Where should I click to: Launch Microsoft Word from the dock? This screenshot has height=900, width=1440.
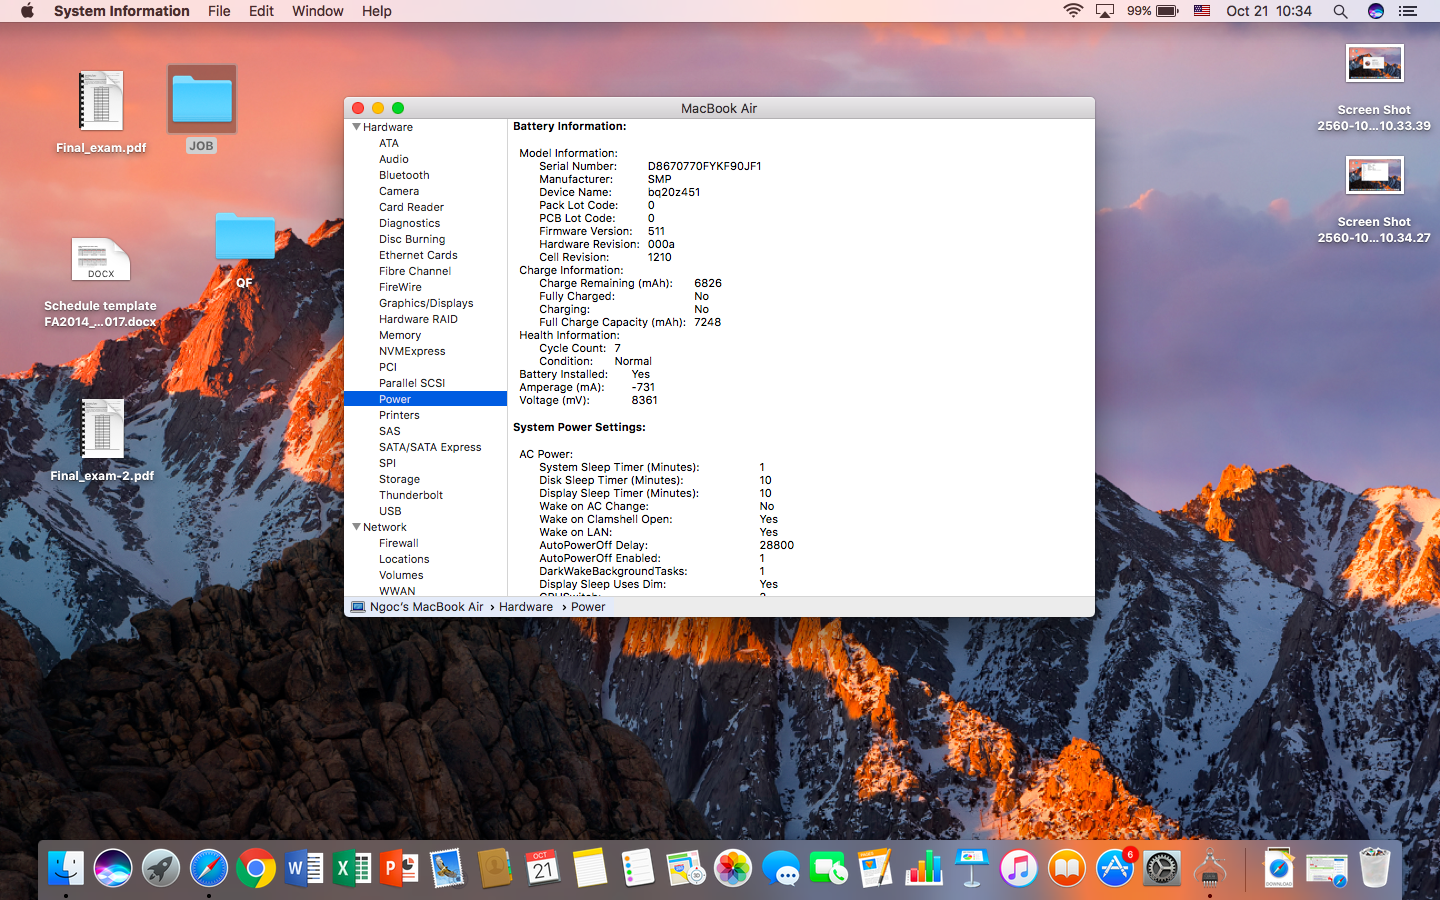pos(304,868)
